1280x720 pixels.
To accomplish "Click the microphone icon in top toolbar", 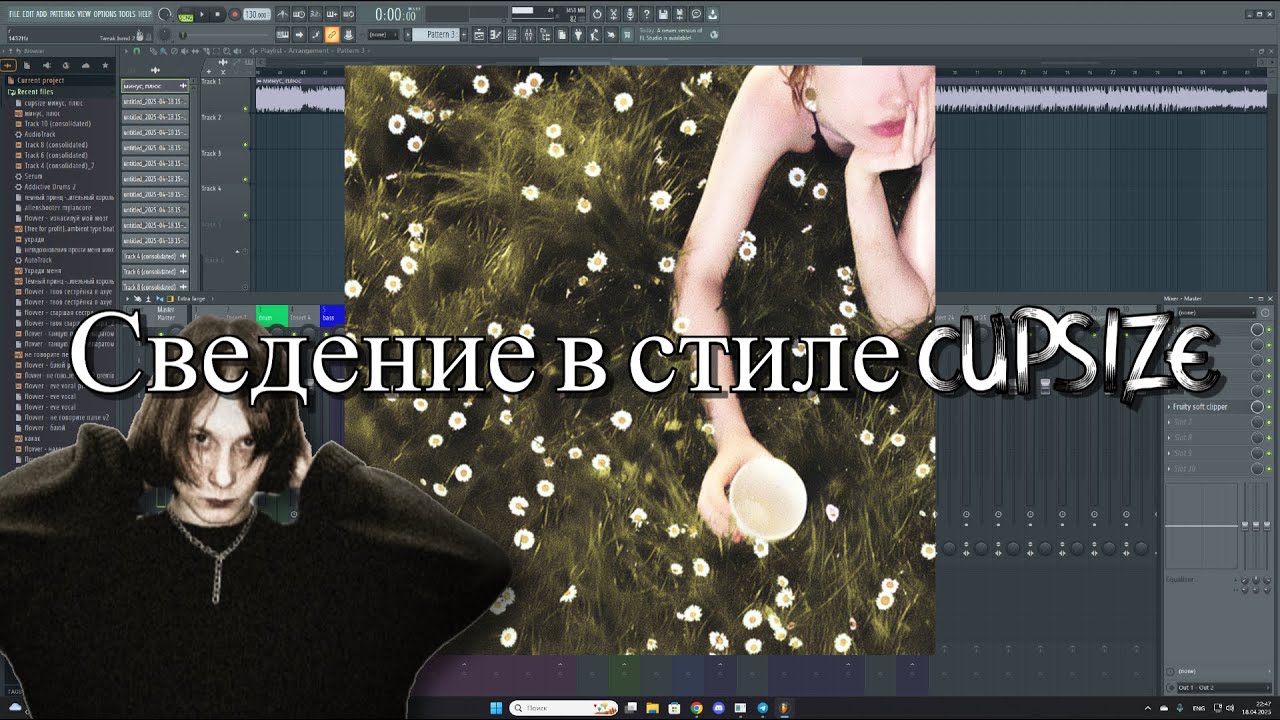I will click(x=630, y=14).
